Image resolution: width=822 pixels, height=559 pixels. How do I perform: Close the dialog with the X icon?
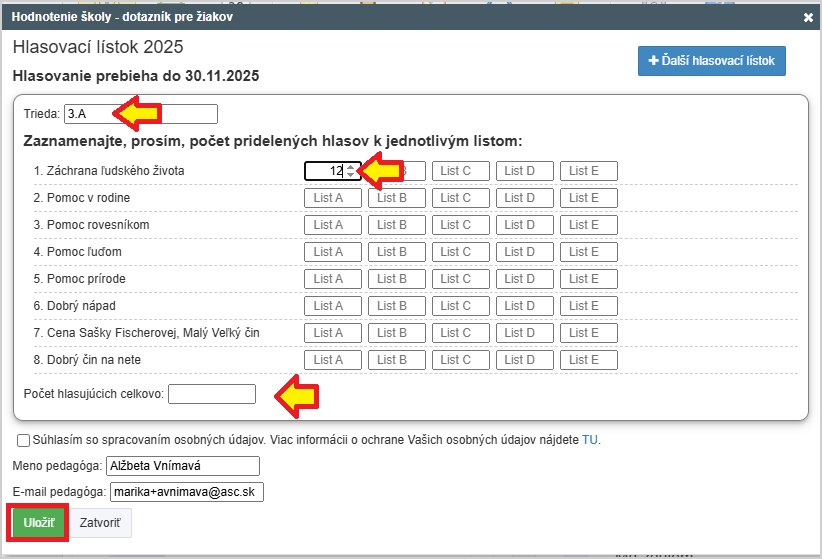pos(808,17)
